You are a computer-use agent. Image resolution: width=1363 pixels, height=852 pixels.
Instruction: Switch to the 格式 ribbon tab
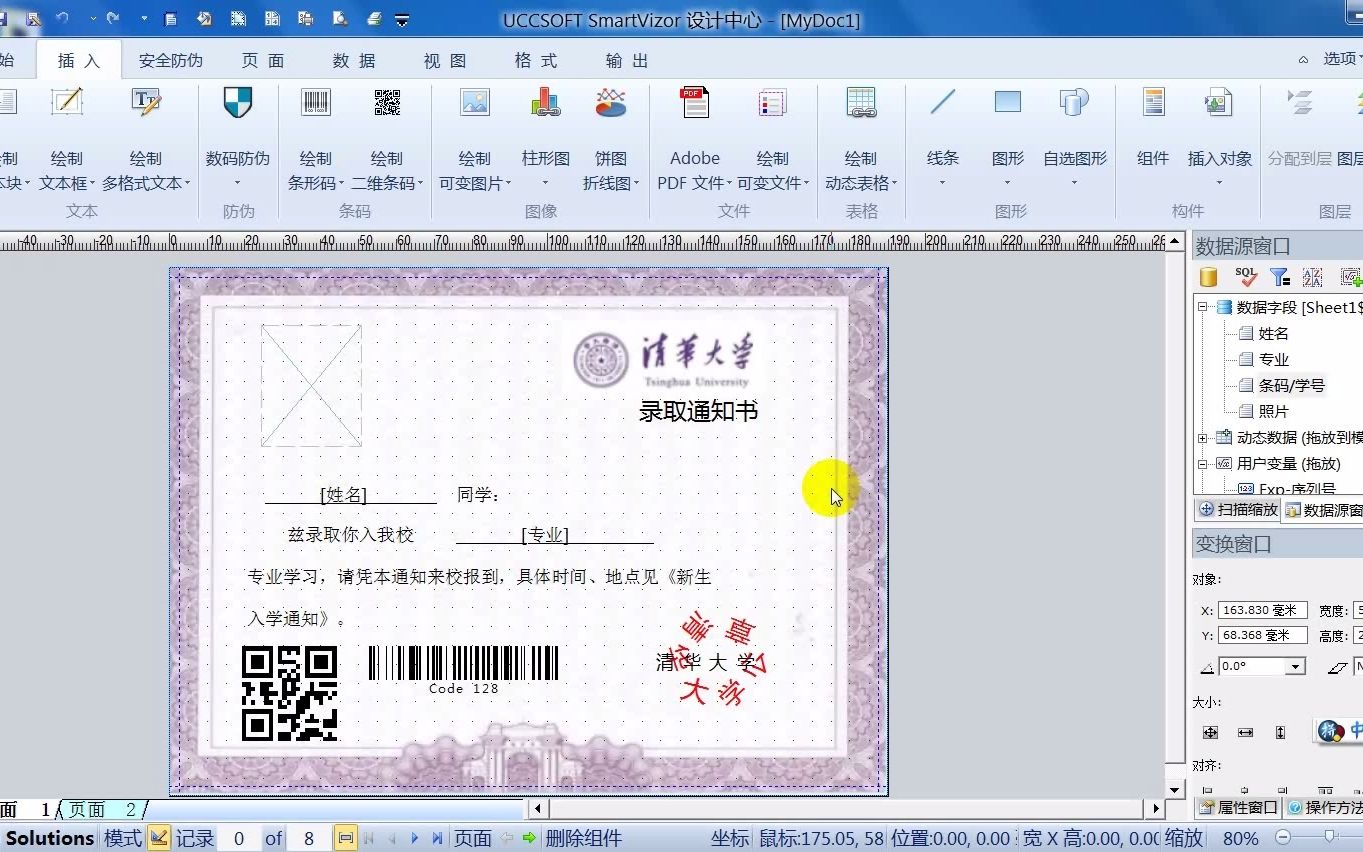tap(536, 61)
